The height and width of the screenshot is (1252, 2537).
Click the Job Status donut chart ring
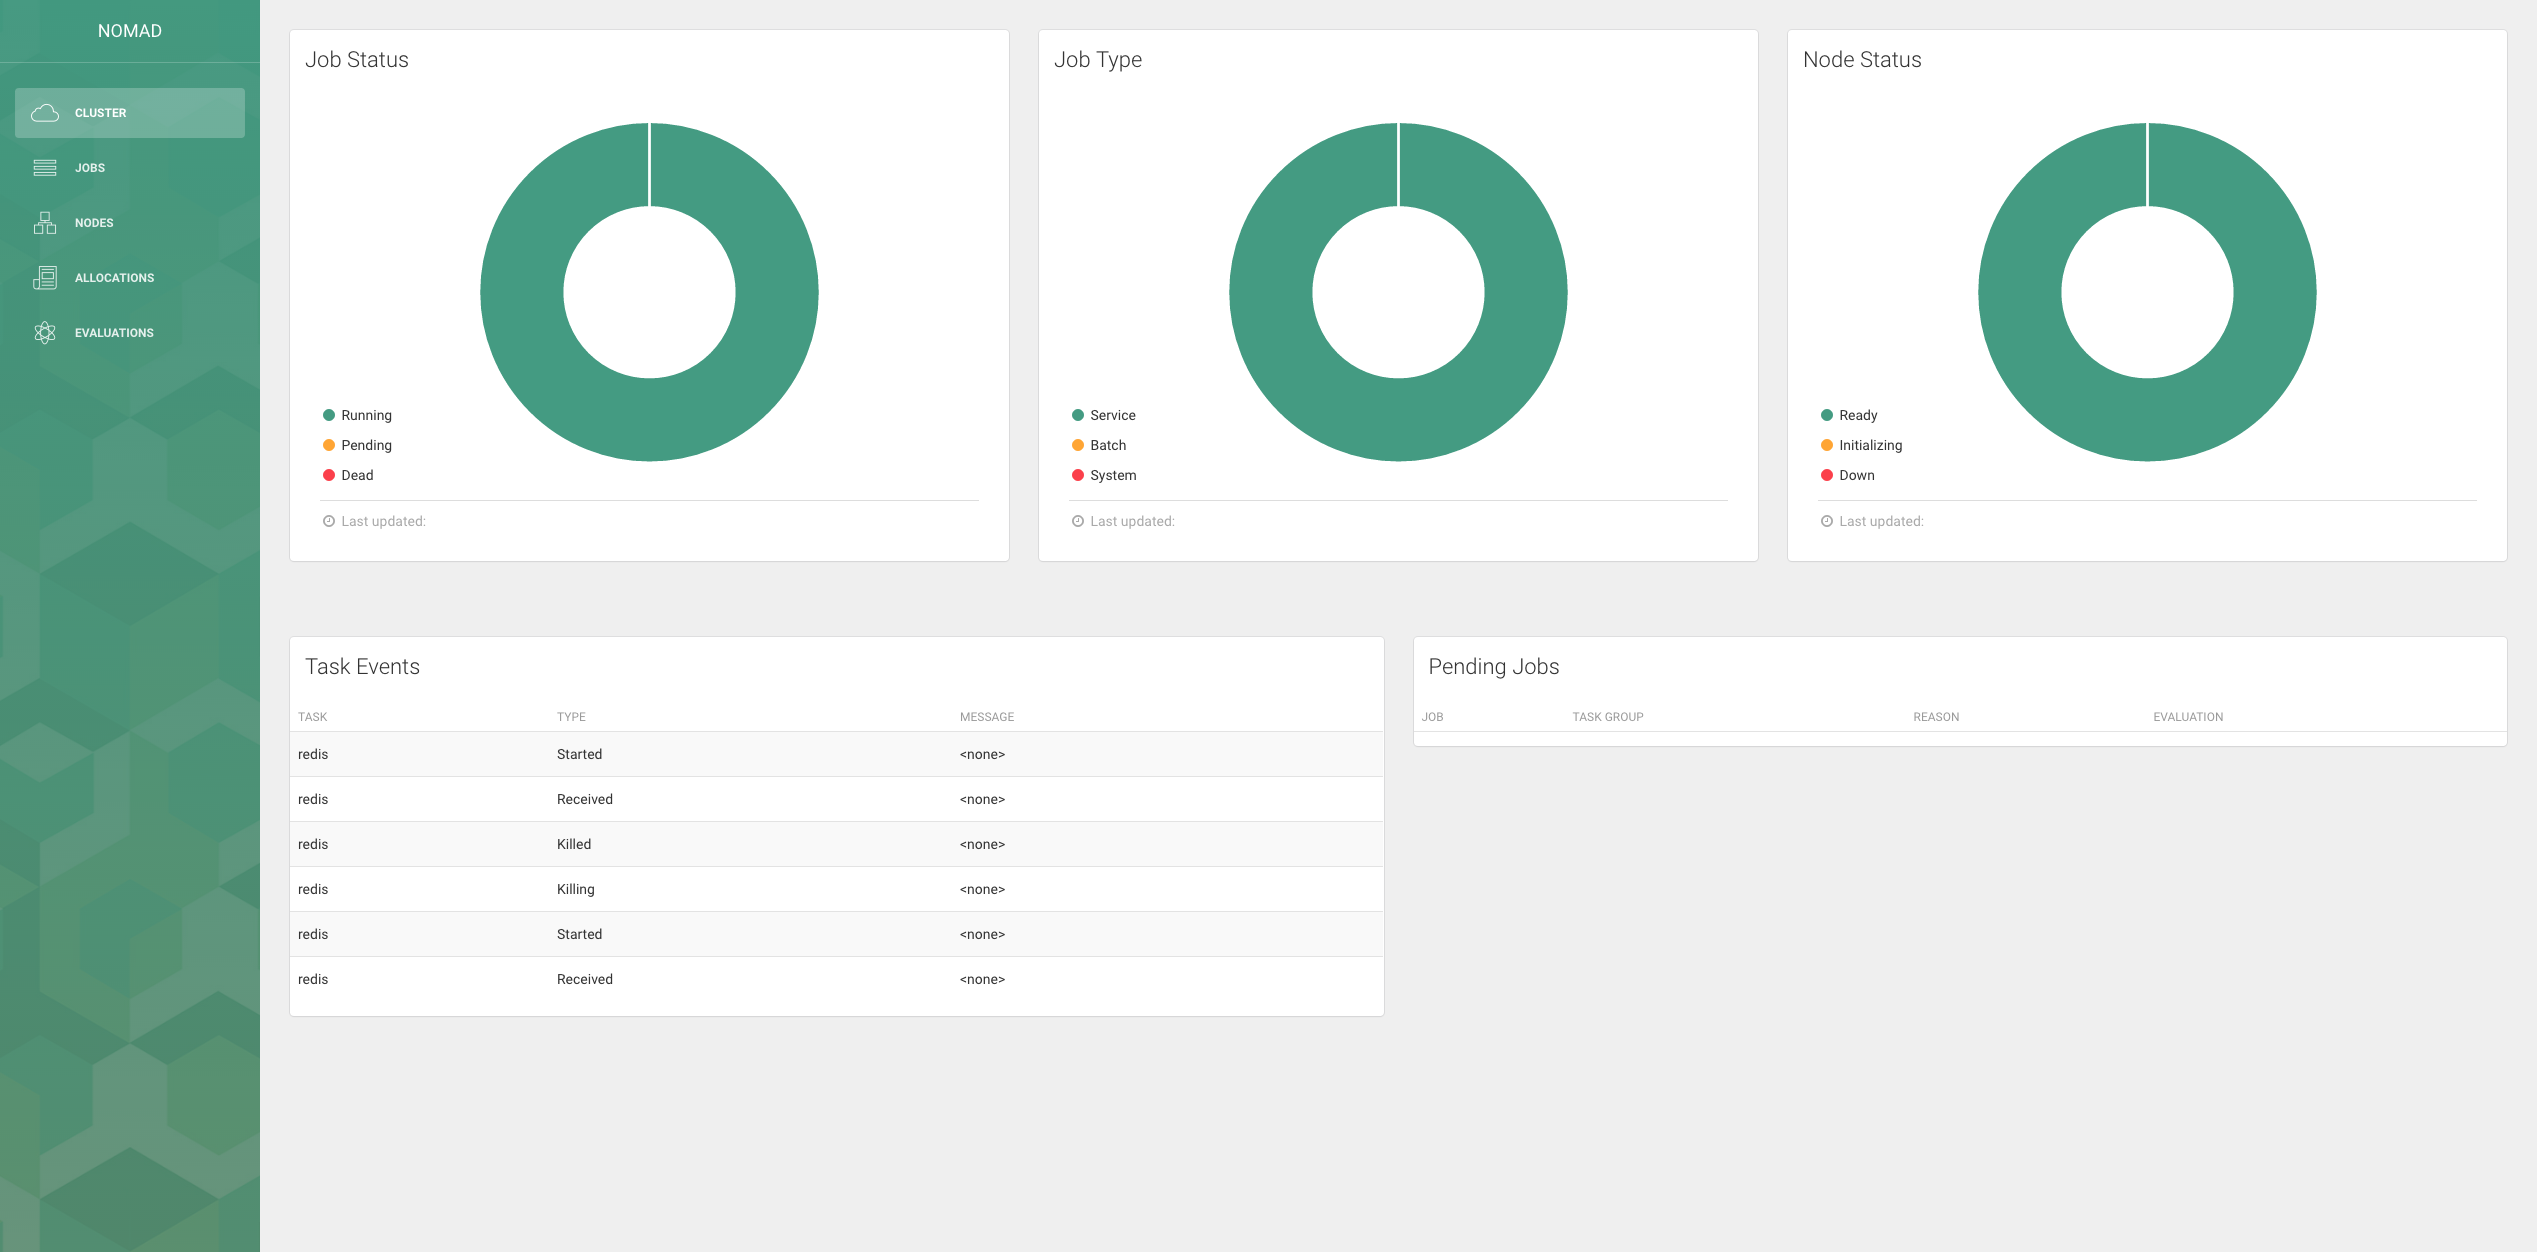coord(775,292)
